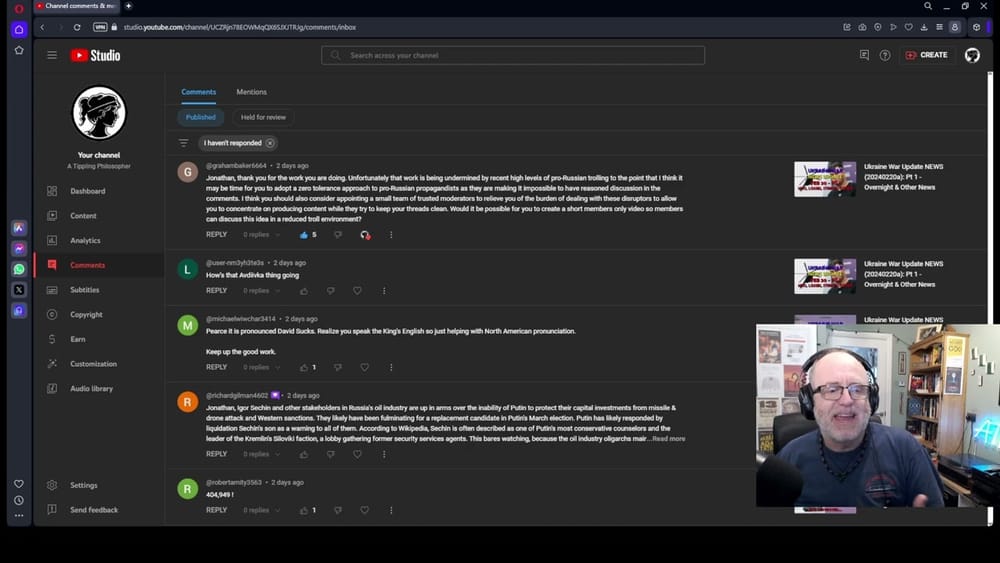Screen dimensions: 1000x563
Task: Reply to richardgilman4602's comment
Action: click(x=216, y=454)
